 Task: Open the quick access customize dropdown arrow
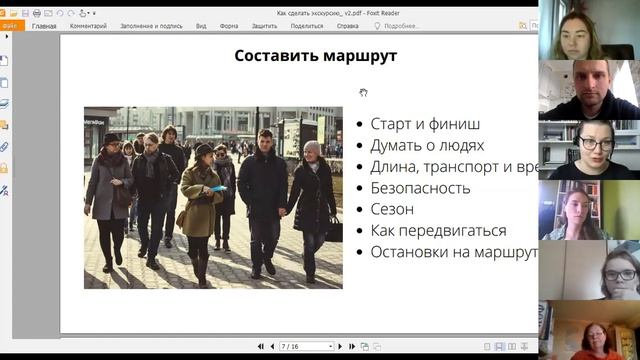point(94,13)
